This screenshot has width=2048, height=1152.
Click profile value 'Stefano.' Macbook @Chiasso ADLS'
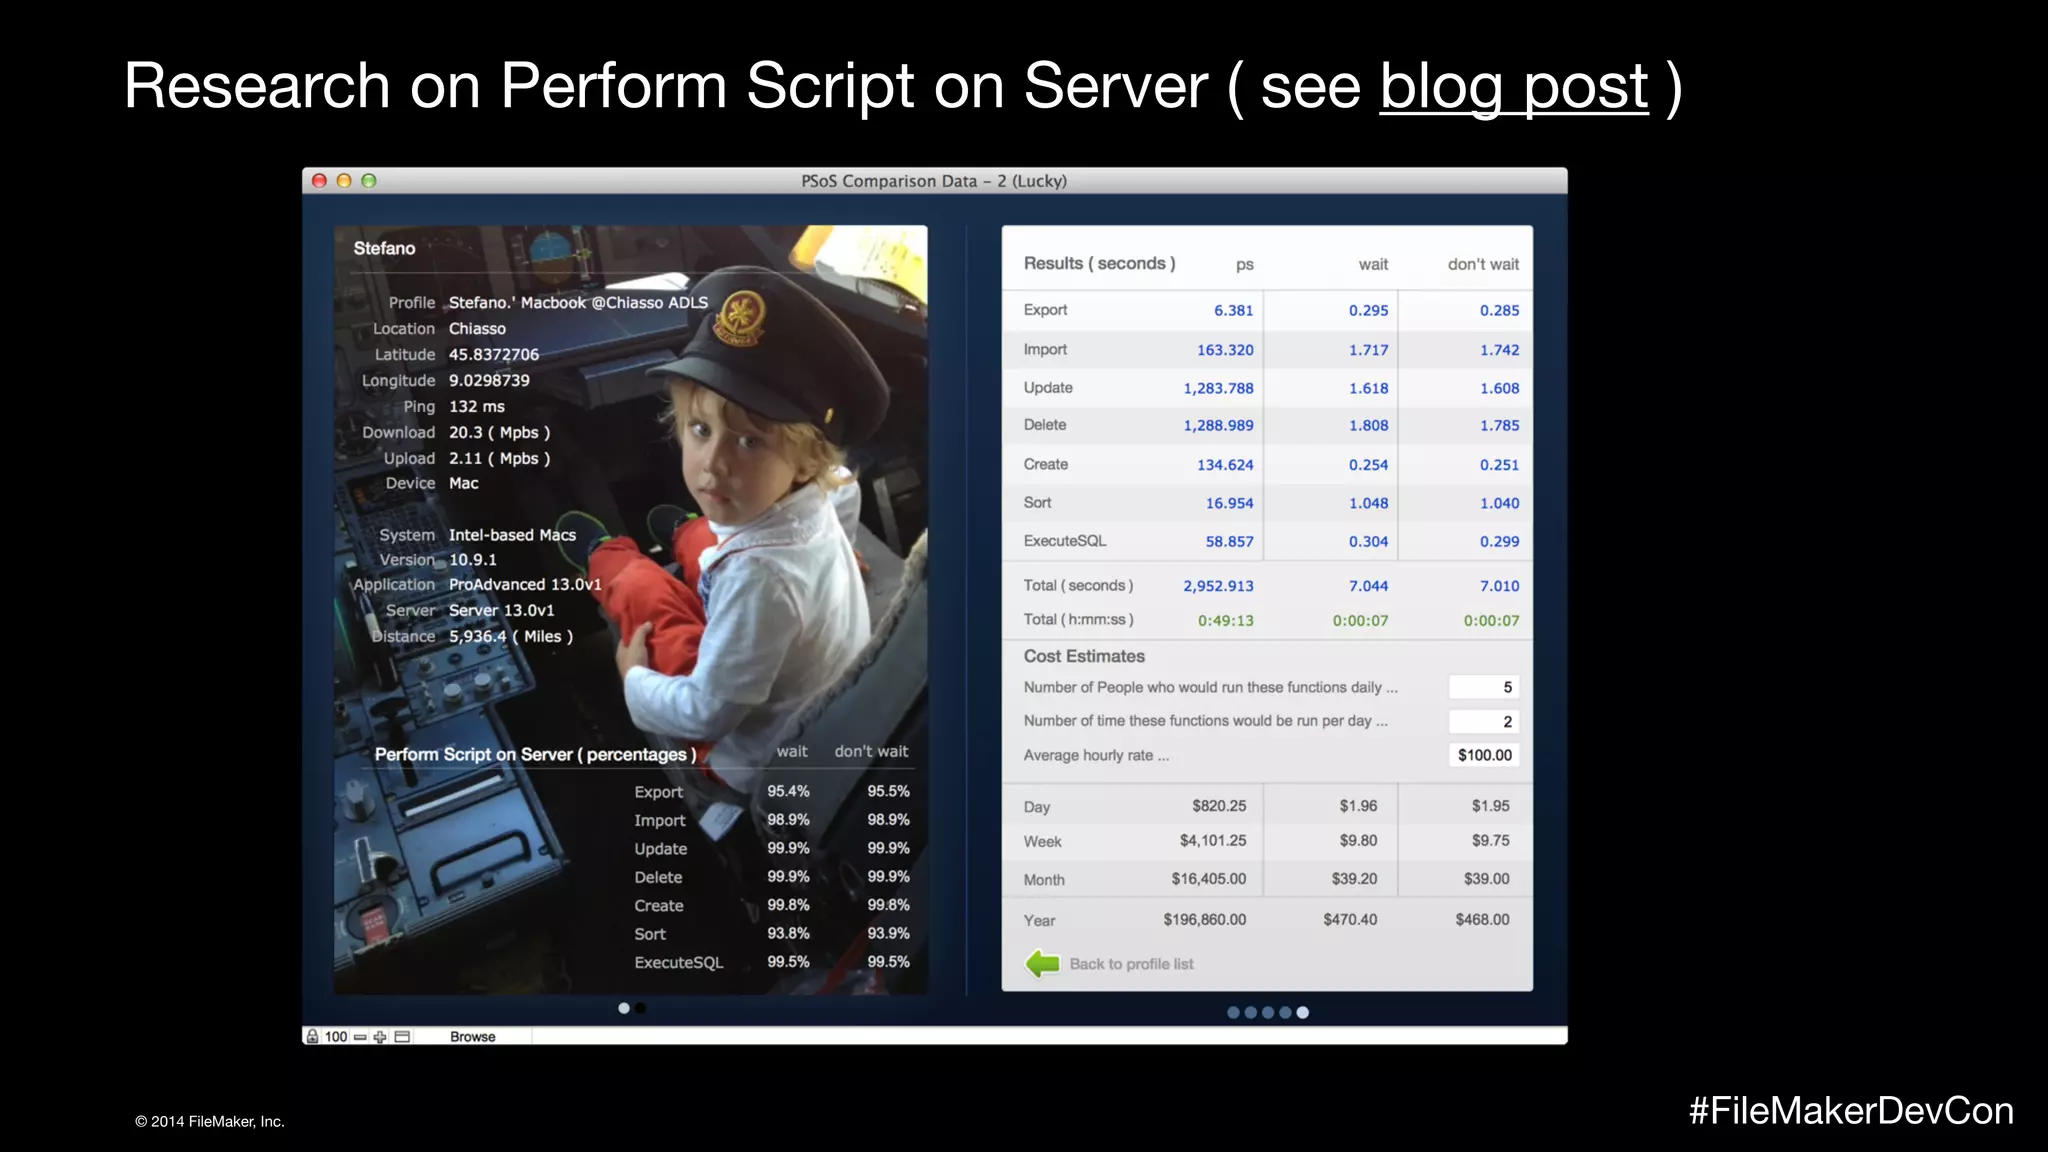point(578,302)
